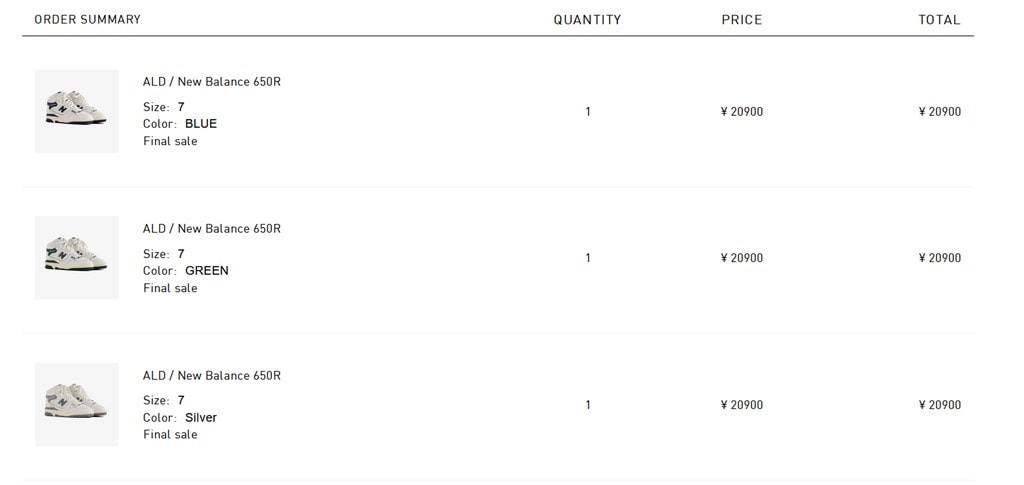Click the ¥ 20900 total in the Silver row
Viewport: 1024px width, 485px height.
939,405
